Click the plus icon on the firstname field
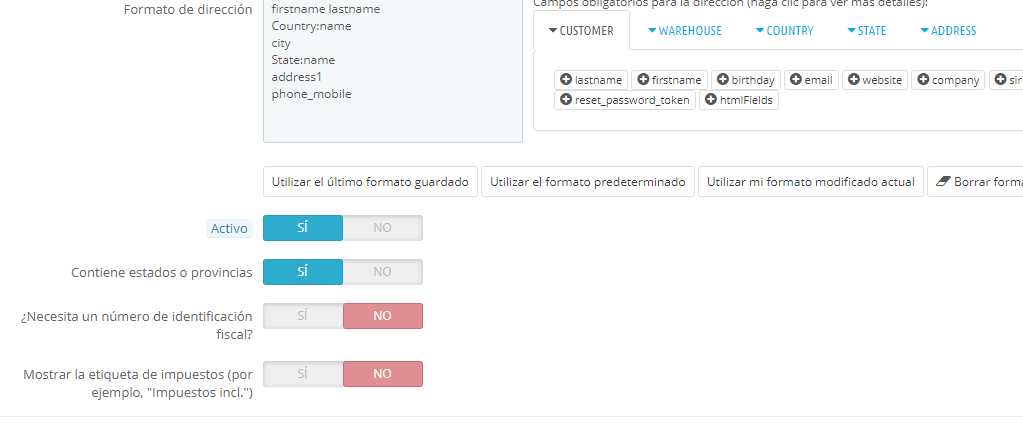This screenshot has height=423, width=1023. click(x=643, y=80)
